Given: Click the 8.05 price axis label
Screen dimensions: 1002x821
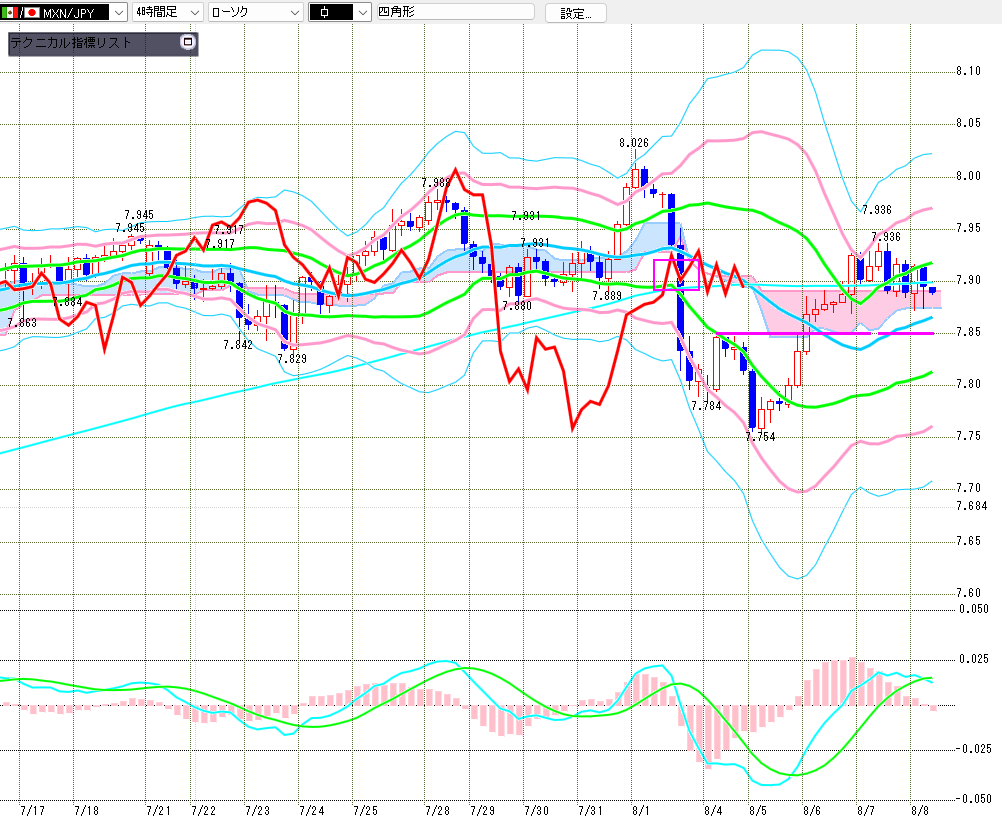Looking at the screenshot, I should click(968, 123).
